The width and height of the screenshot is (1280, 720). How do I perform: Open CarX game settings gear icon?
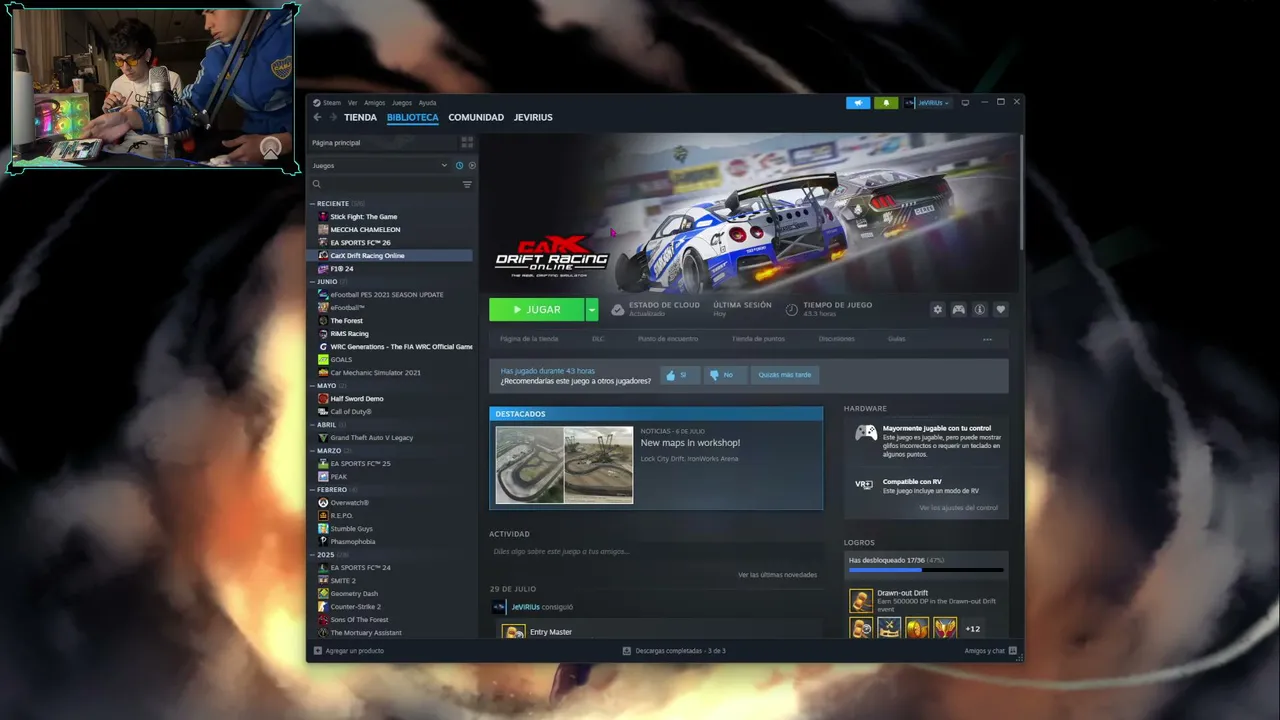pyautogui.click(x=937, y=310)
